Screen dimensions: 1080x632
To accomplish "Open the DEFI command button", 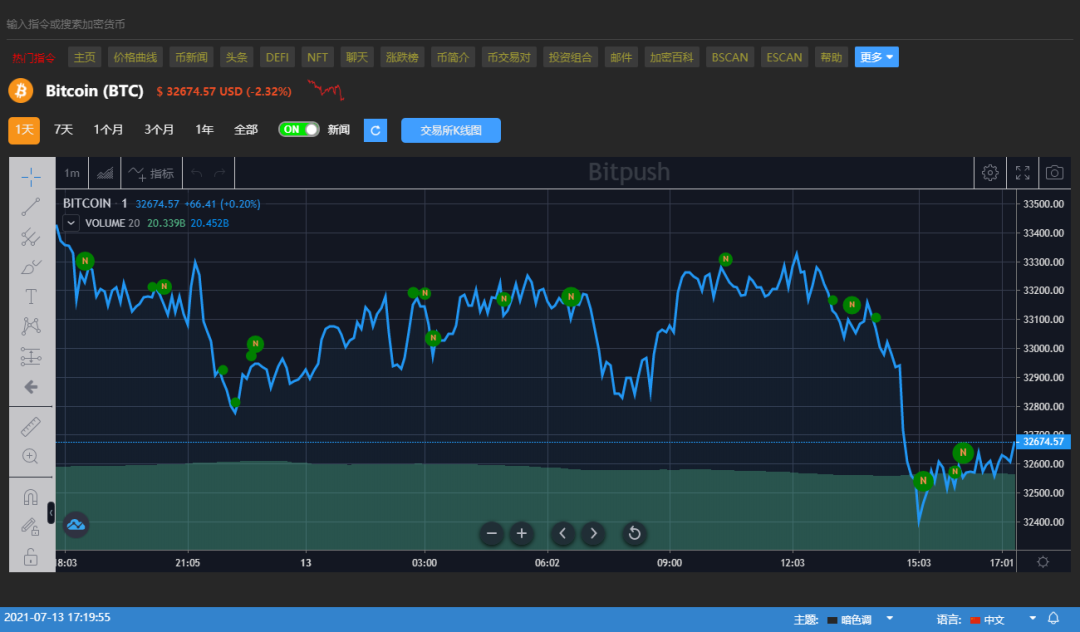I will [x=278, y=57].
